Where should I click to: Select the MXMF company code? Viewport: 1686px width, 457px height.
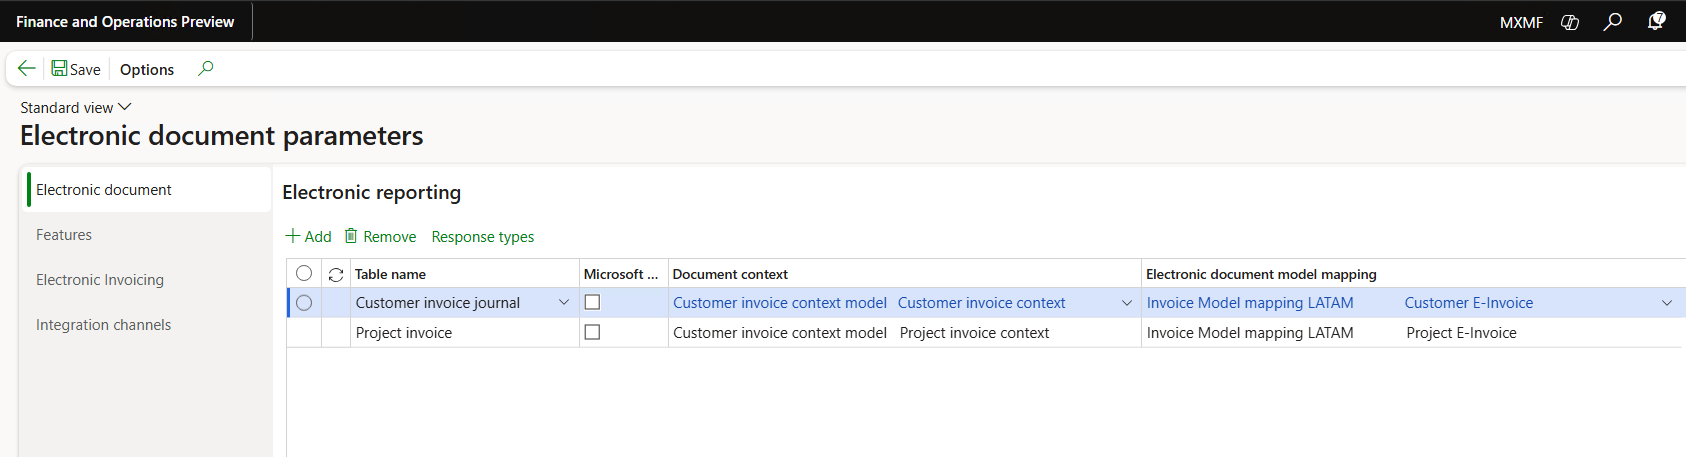(1521, 22)
